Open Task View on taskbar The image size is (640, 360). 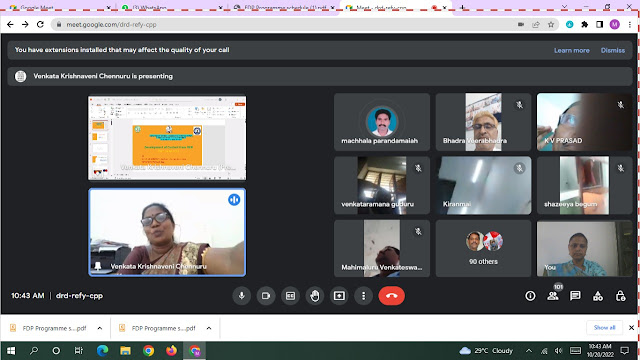point(79,351)
